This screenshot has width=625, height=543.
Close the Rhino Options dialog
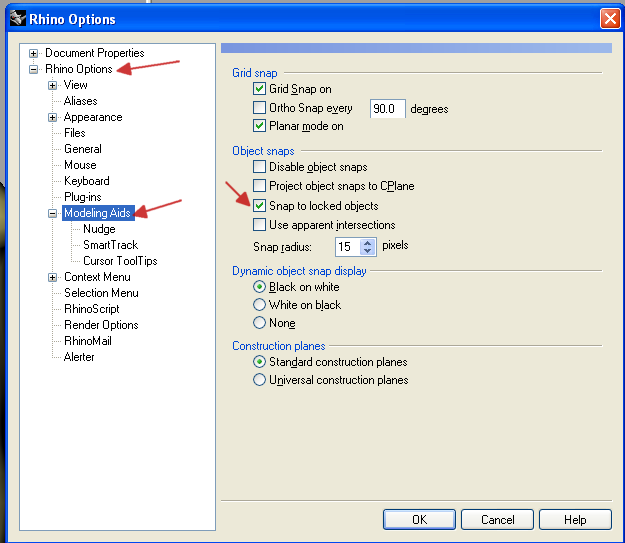pos(610,19)
